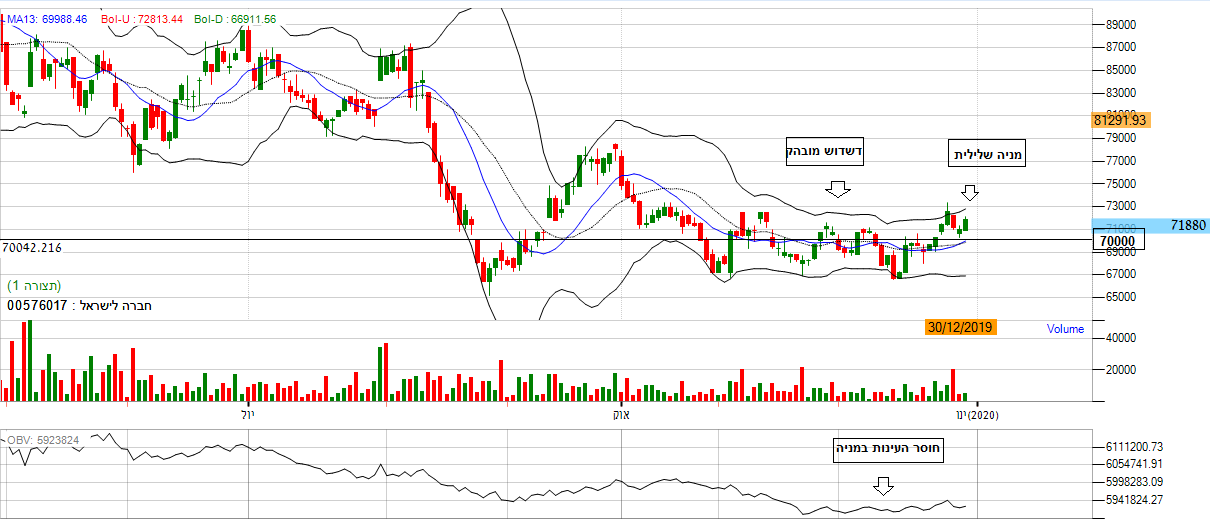Select the 'מניה שלילית' annotation box
This screenshot has height=526, width=1210.
[x=987, y=154]
